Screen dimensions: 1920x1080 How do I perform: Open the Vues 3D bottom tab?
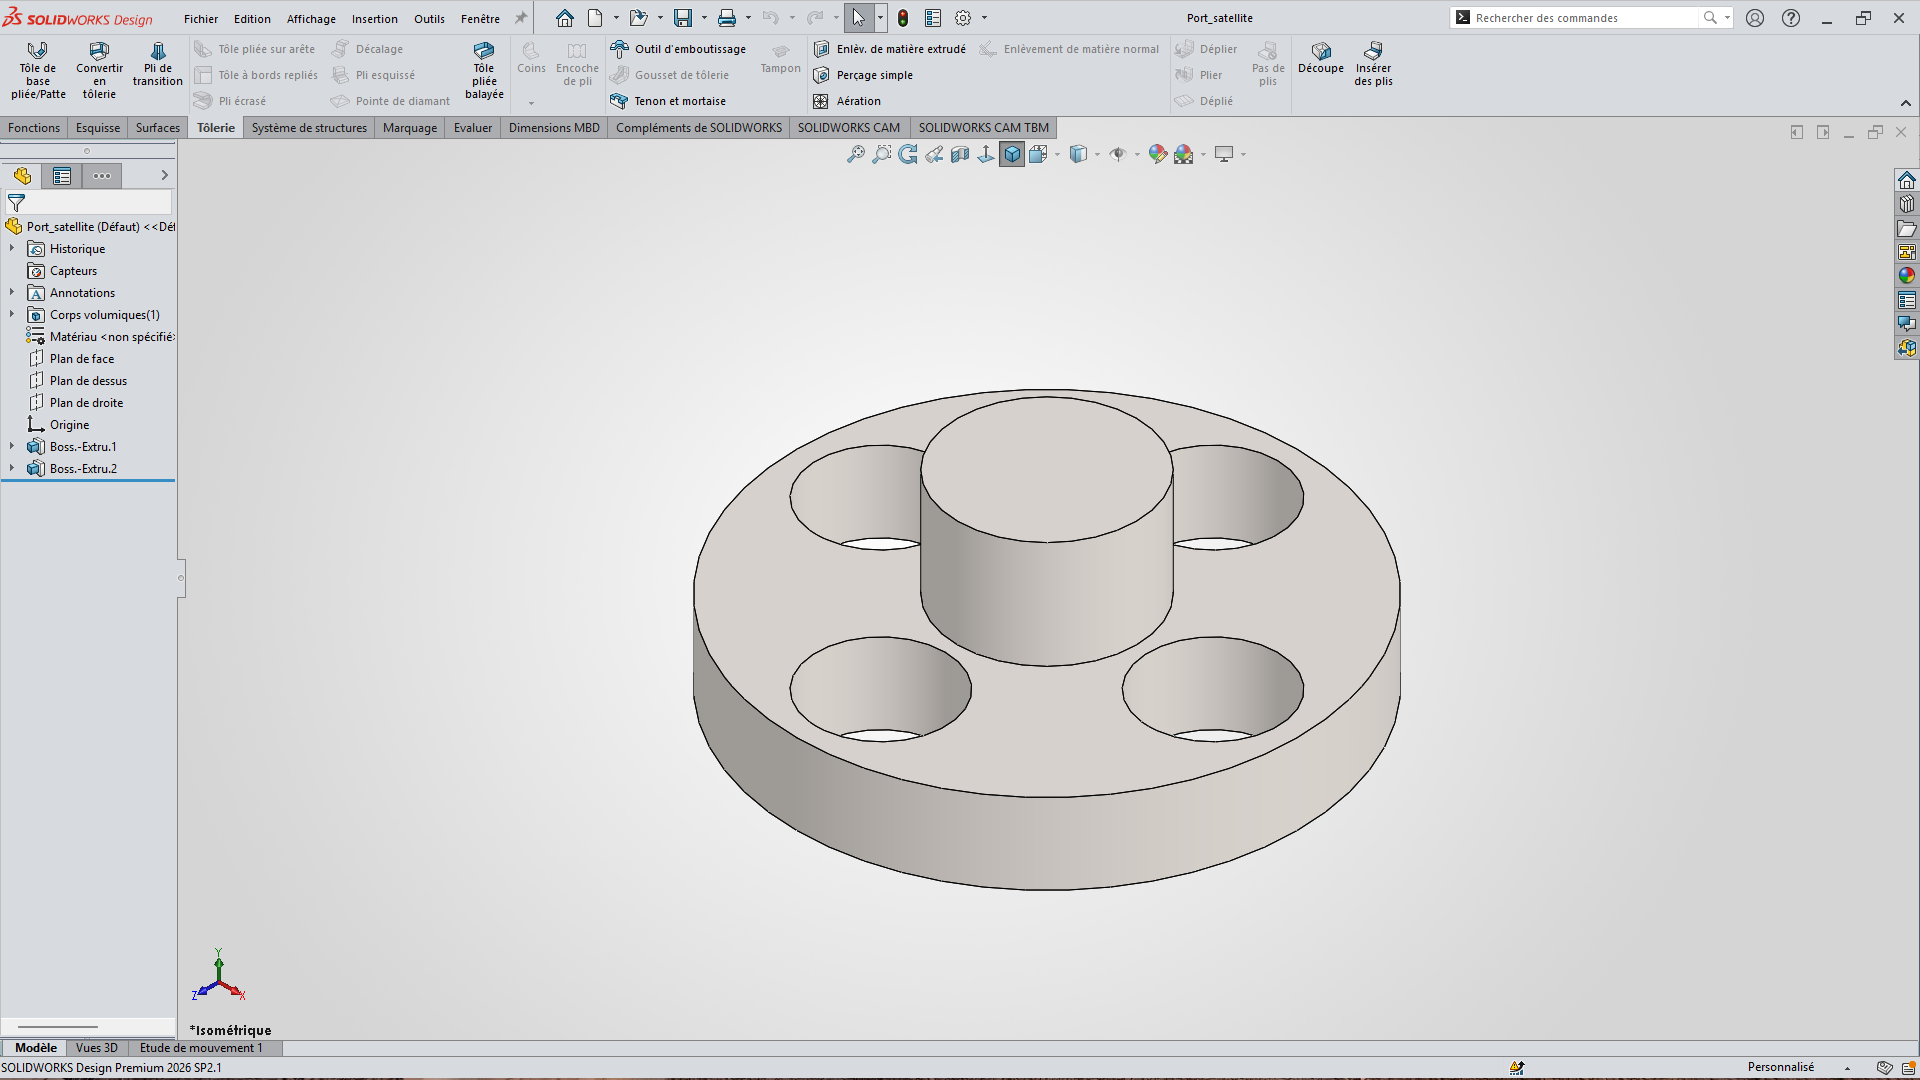(97, 1048)
